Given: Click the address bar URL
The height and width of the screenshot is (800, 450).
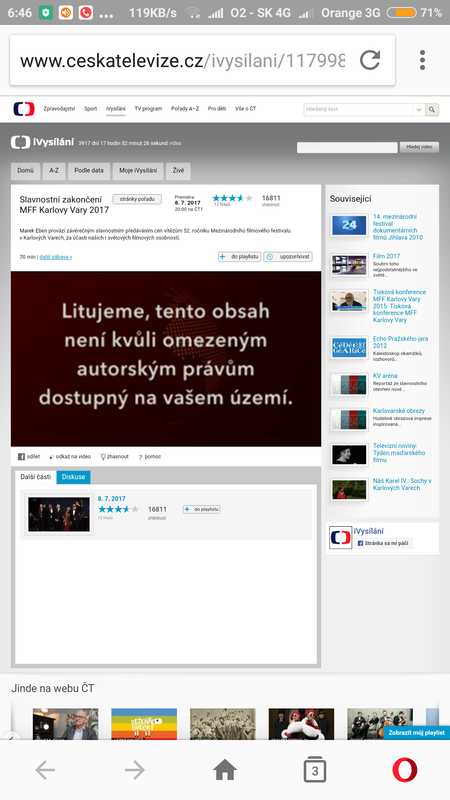Looking at the screenshot, I should (183, 61).
